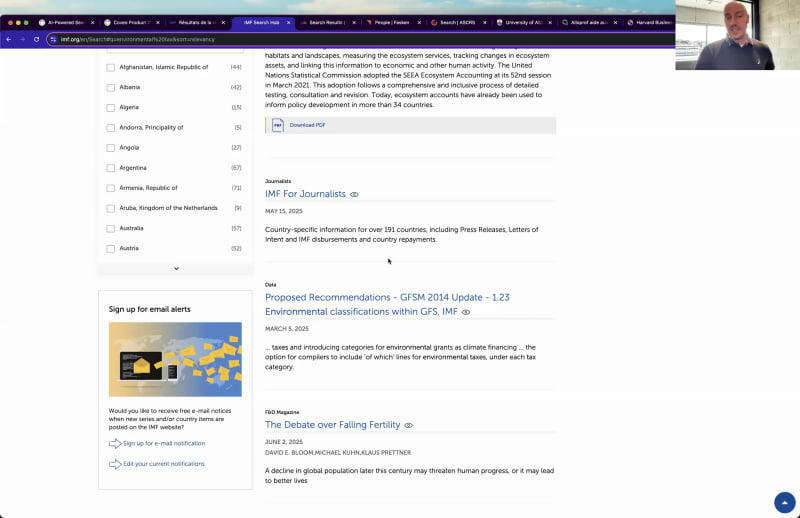This screenshot has width=800, height=518.
Task: Click eye icon beside IMF For Journalists
Action: [x=354, y=194]
